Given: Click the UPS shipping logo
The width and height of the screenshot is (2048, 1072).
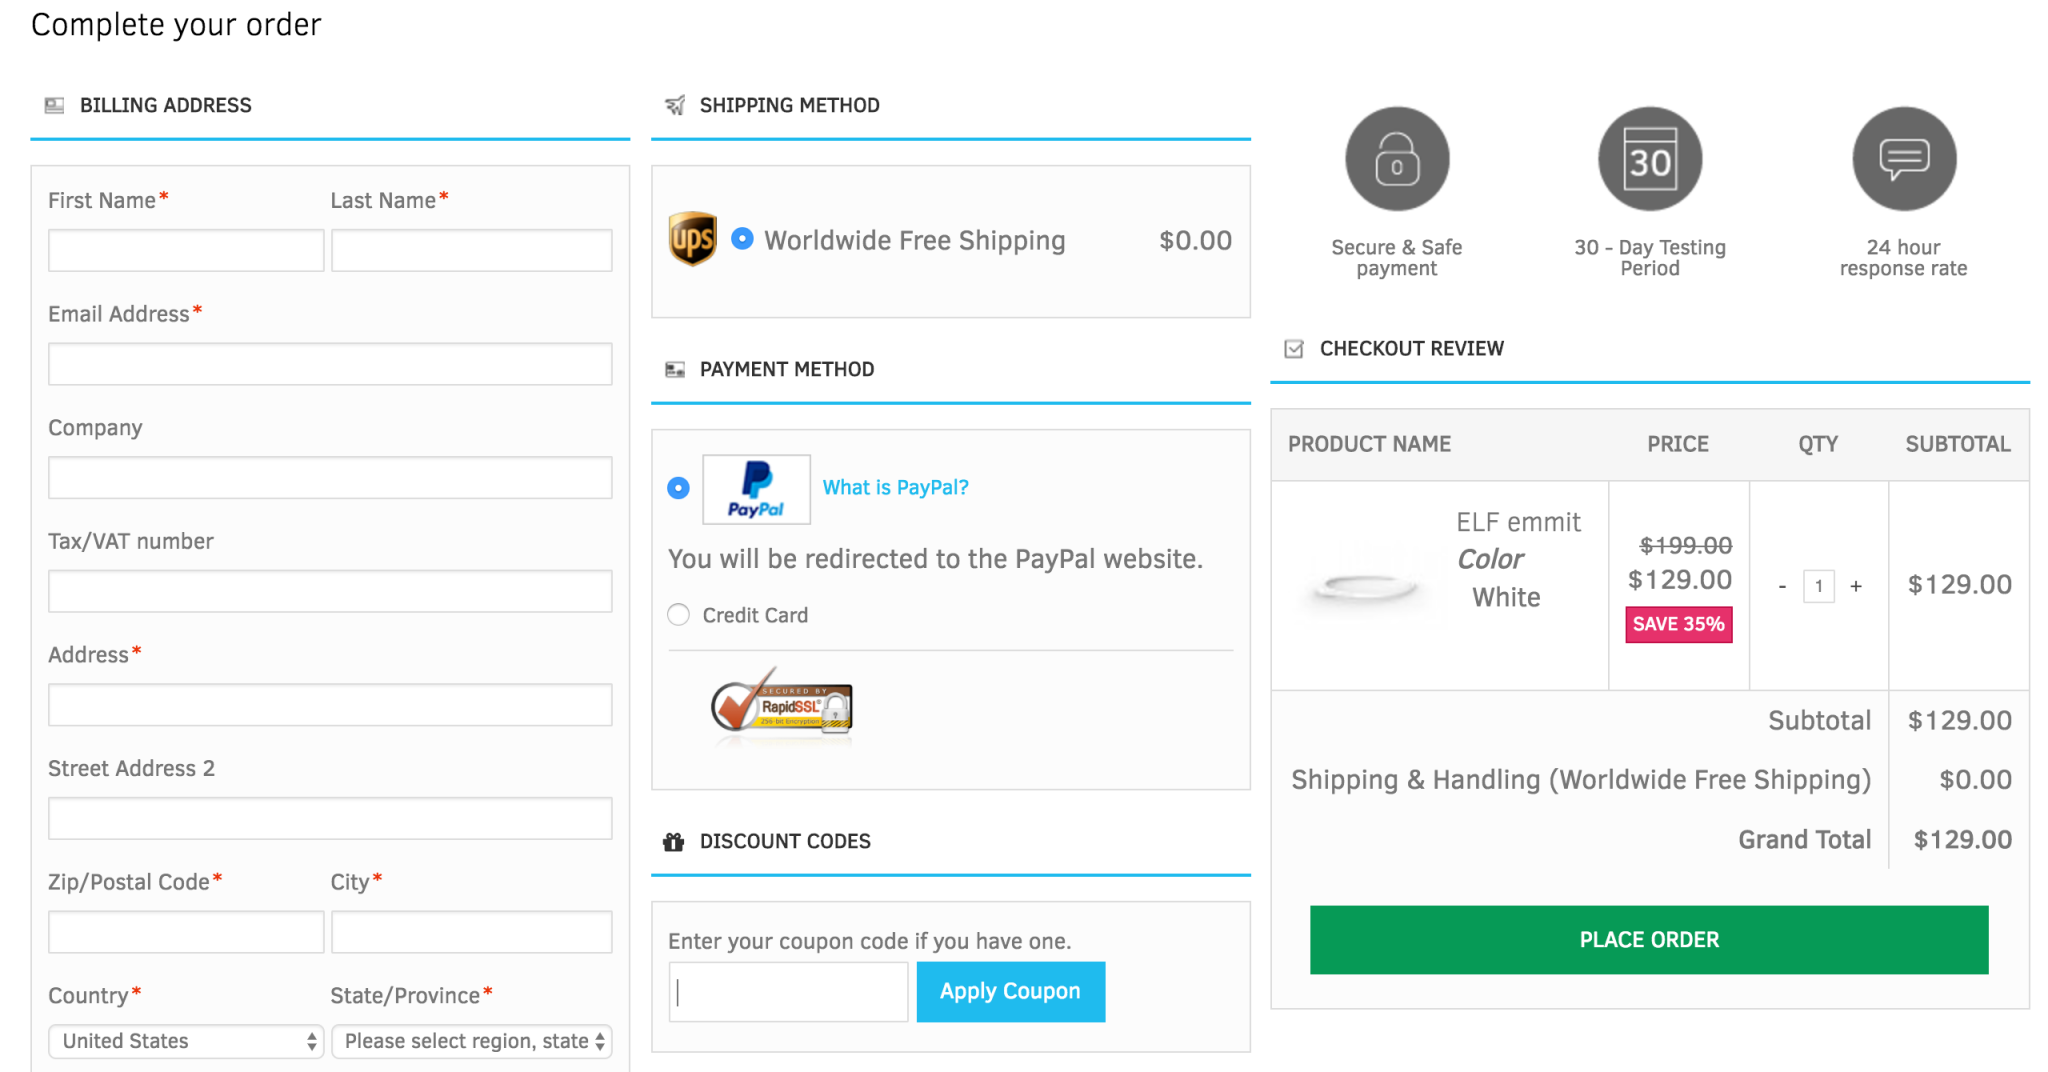Looking at the screenshot, I should 692,239.
